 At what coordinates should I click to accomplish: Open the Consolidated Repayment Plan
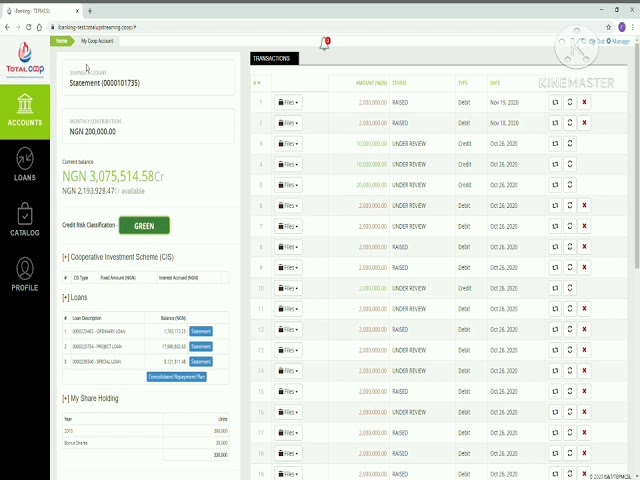177,377
